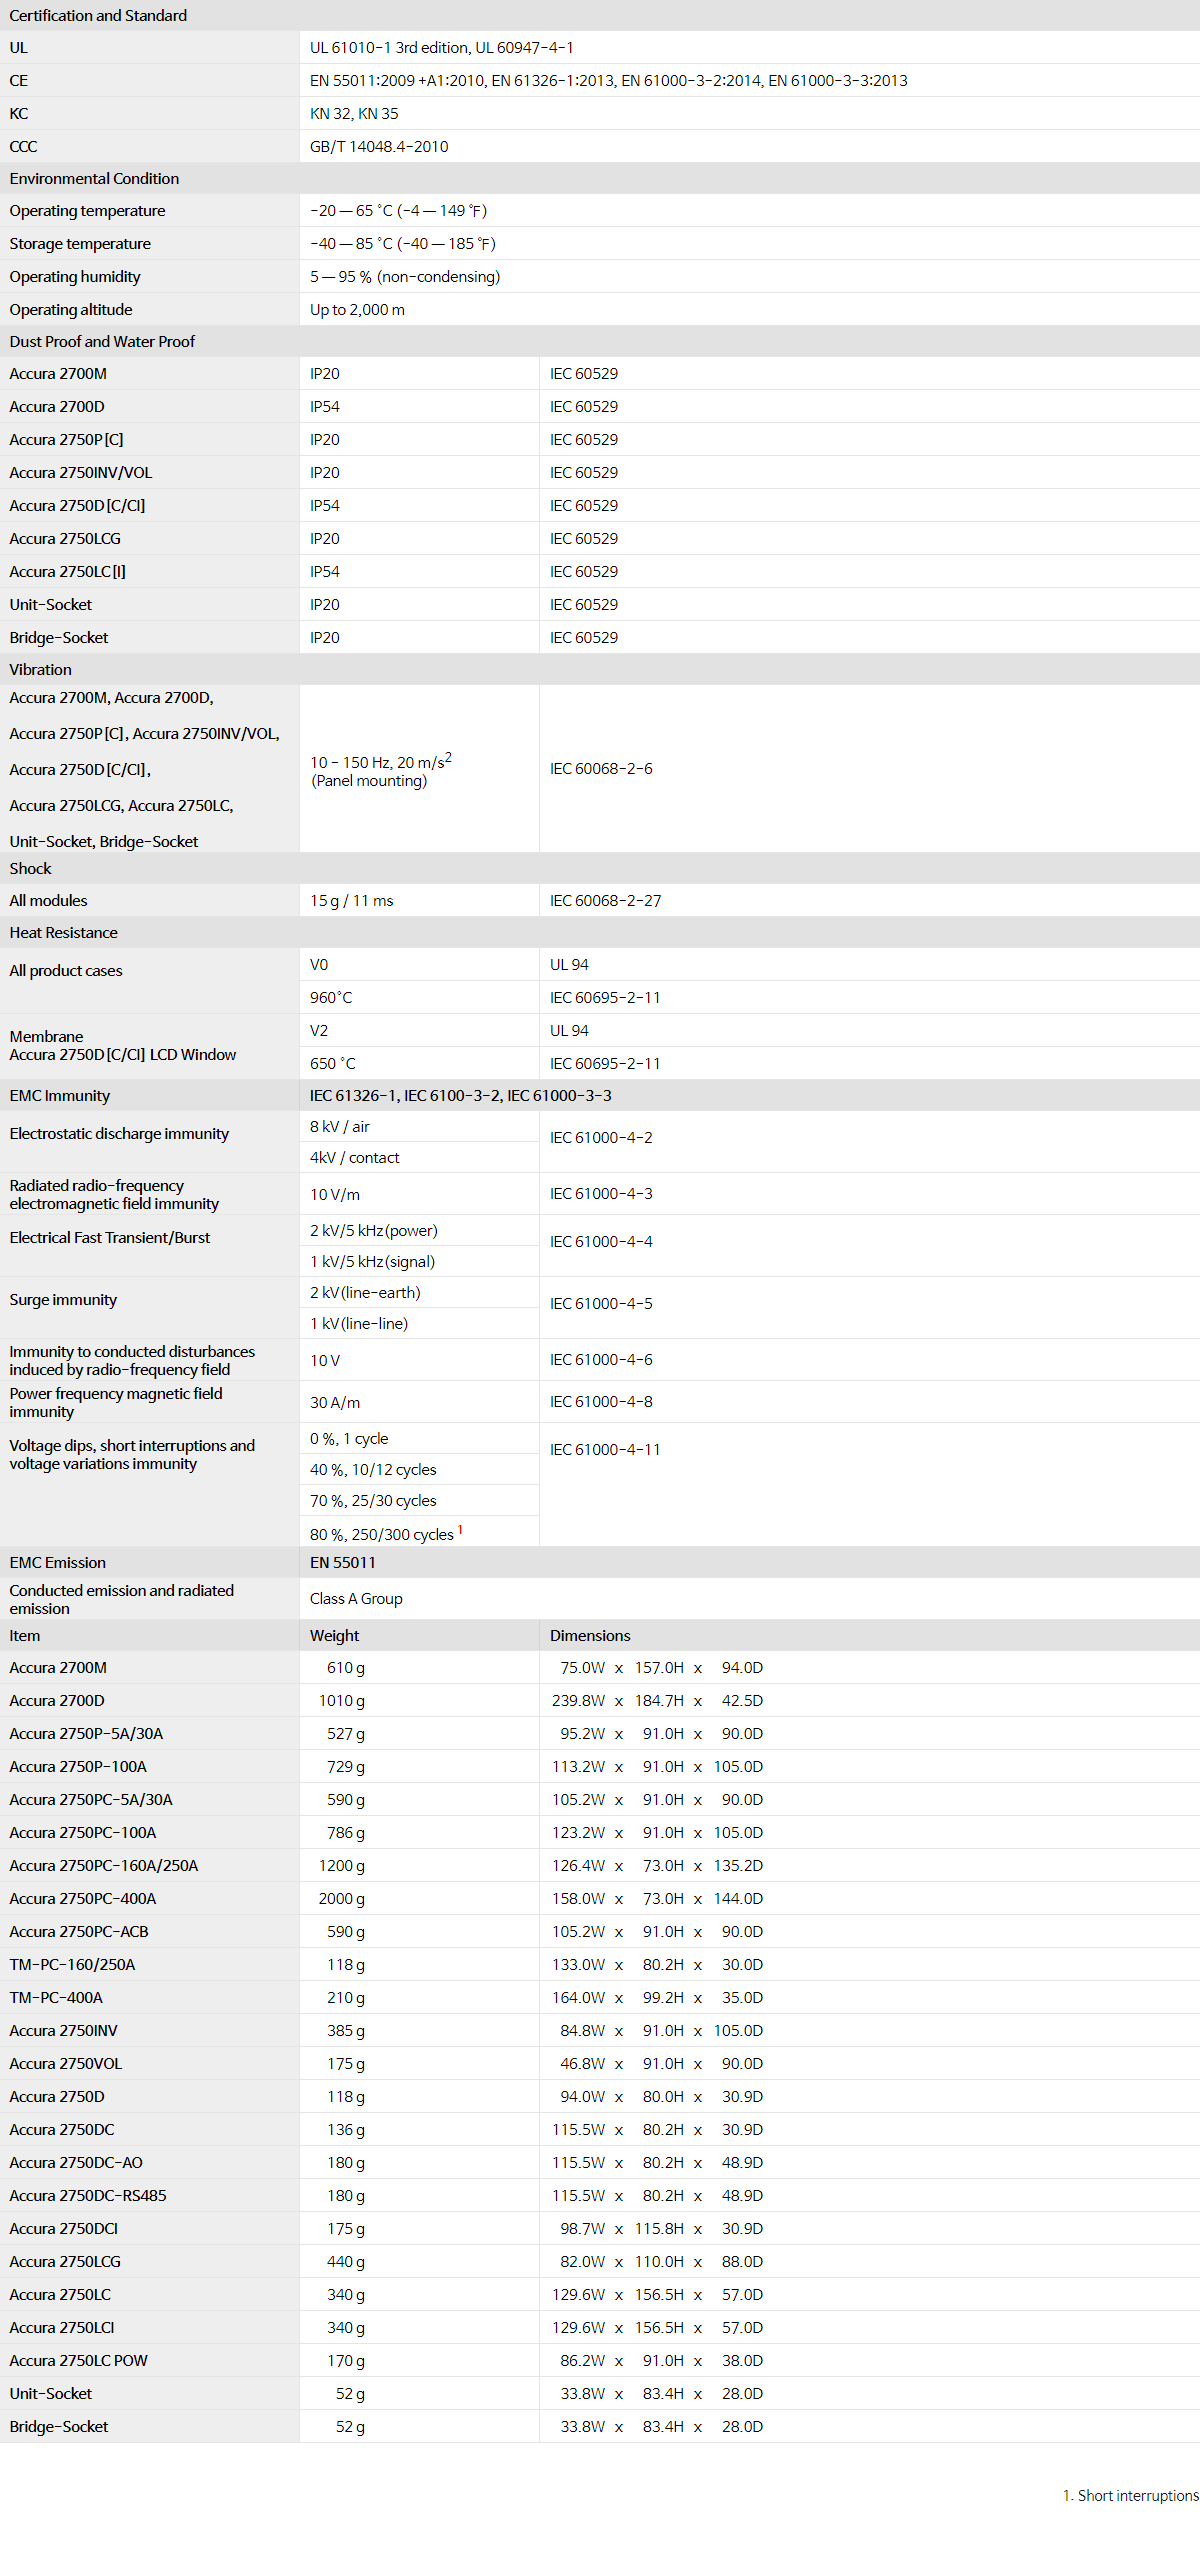Select the 'Surge immunity' row label
1200x2550 pixels.
tap(63, 1300)
